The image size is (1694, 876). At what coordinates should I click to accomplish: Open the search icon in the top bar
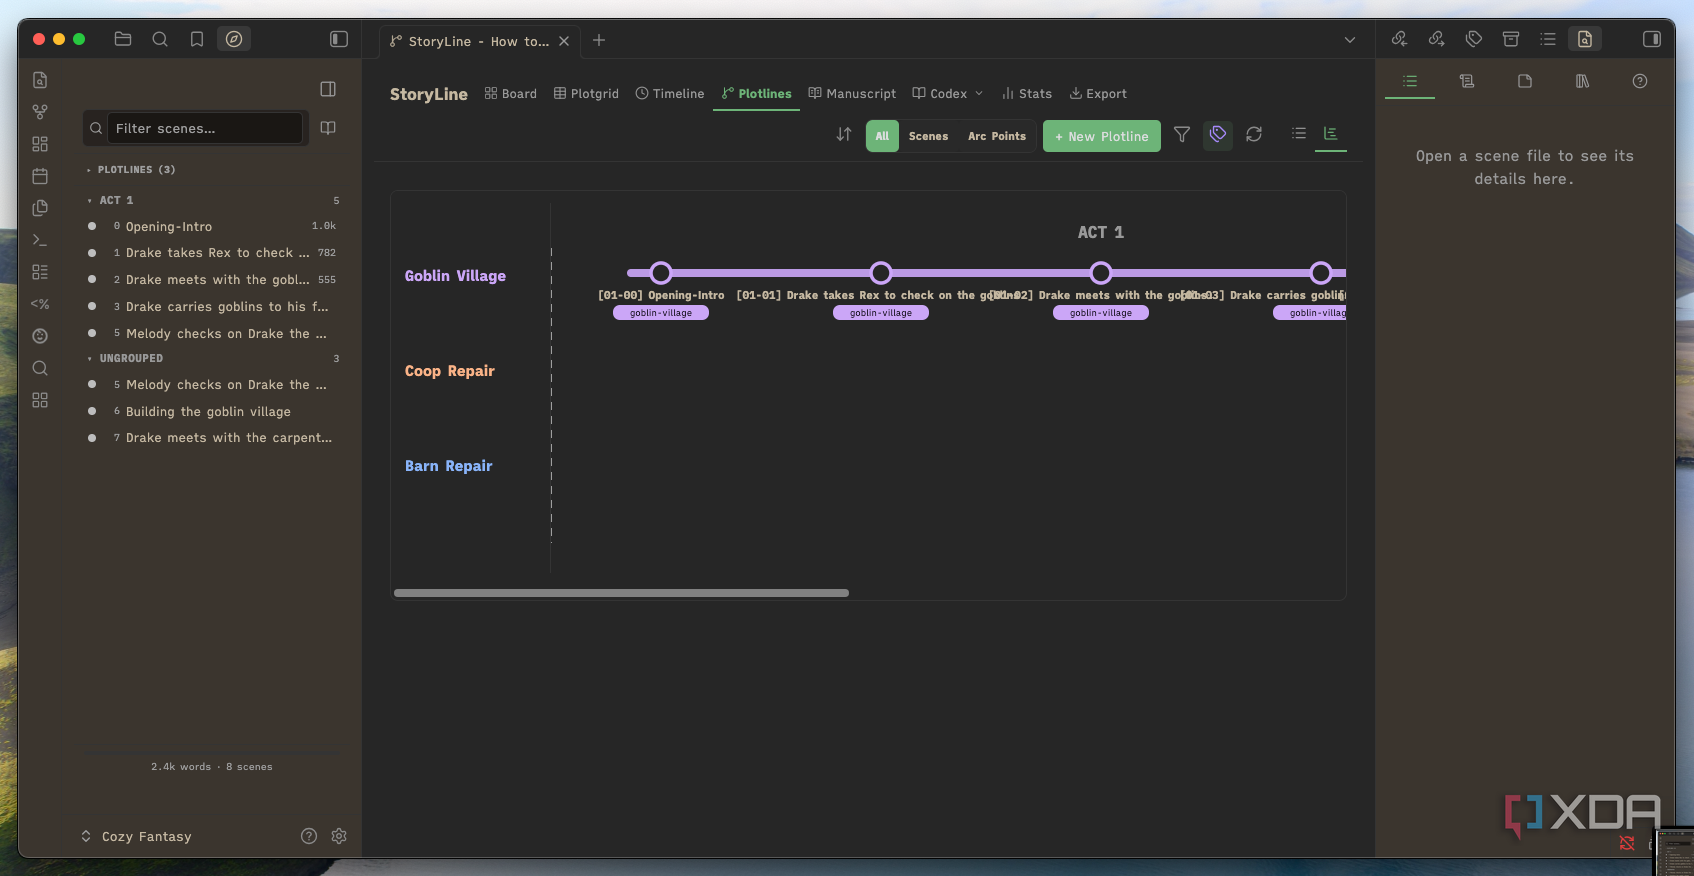pyautogui.click(x=160, y=39)
